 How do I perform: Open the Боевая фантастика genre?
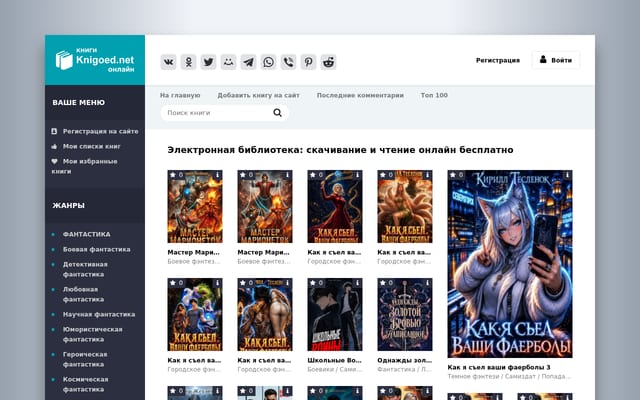pos(96,249)
